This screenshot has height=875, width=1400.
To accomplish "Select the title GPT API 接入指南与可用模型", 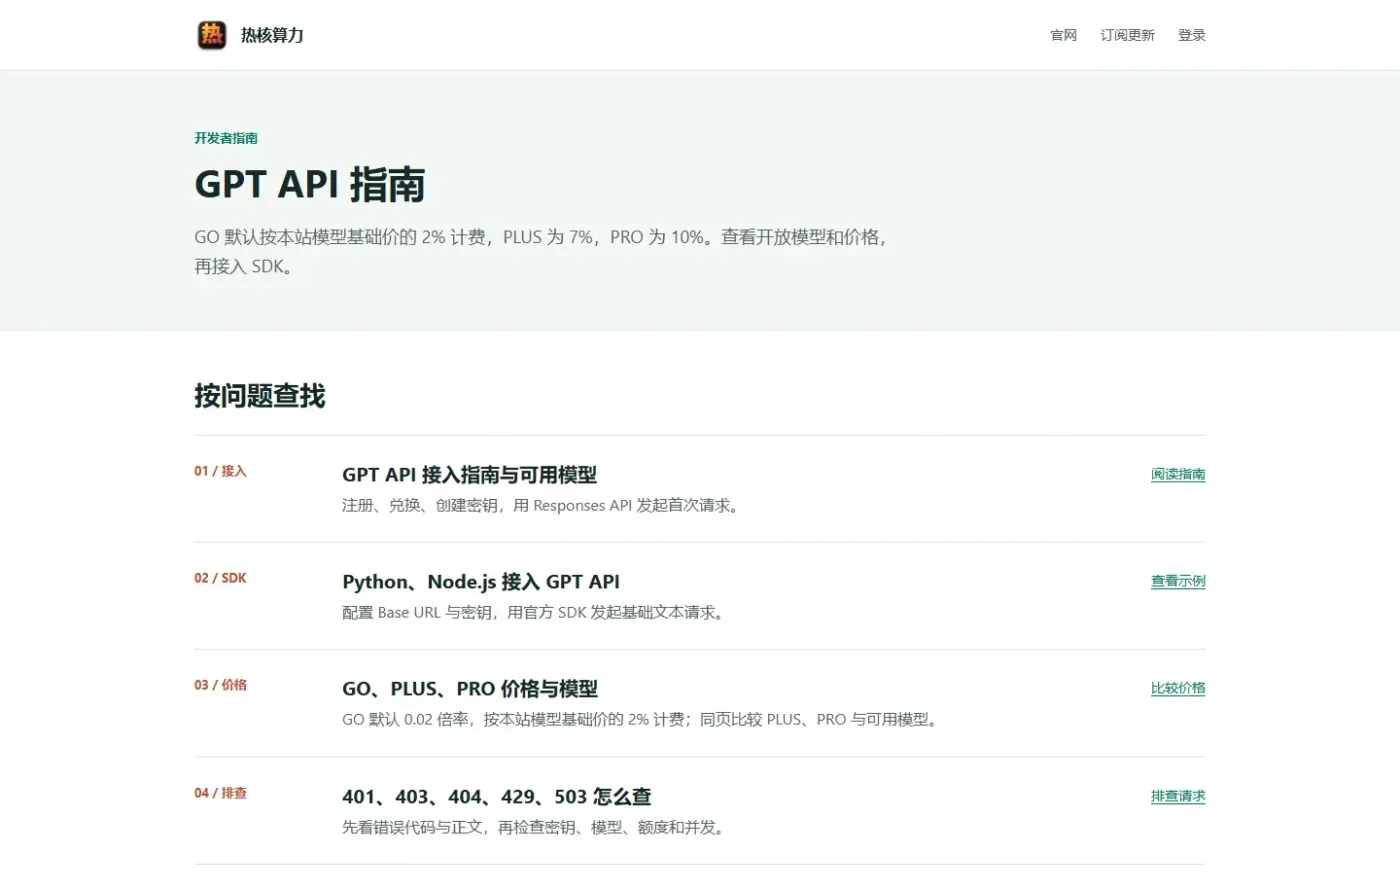I will pyautogui.click(x=469, y=475).
